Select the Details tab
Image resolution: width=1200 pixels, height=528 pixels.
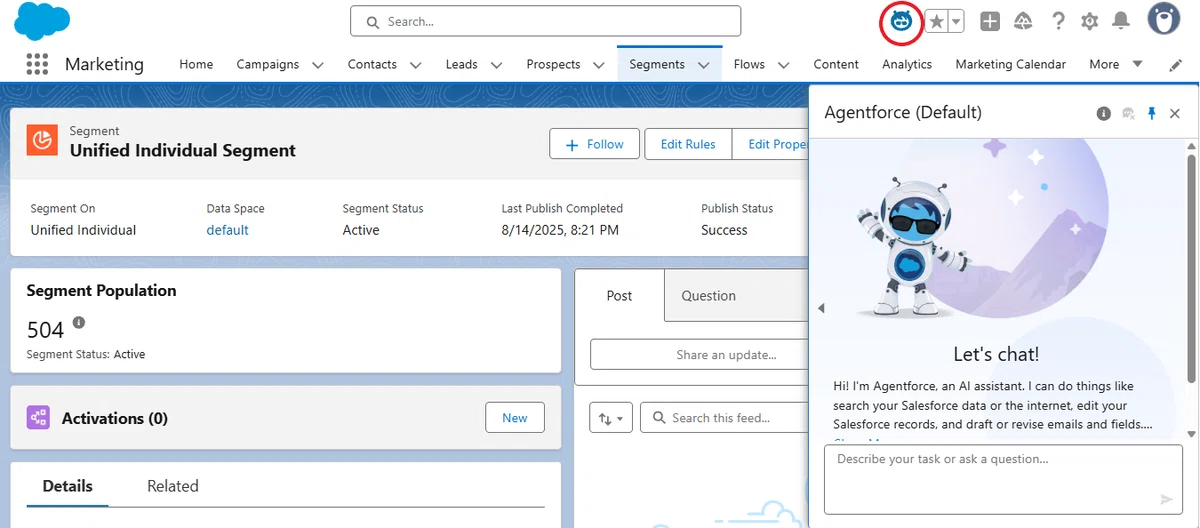pos(68,486)
